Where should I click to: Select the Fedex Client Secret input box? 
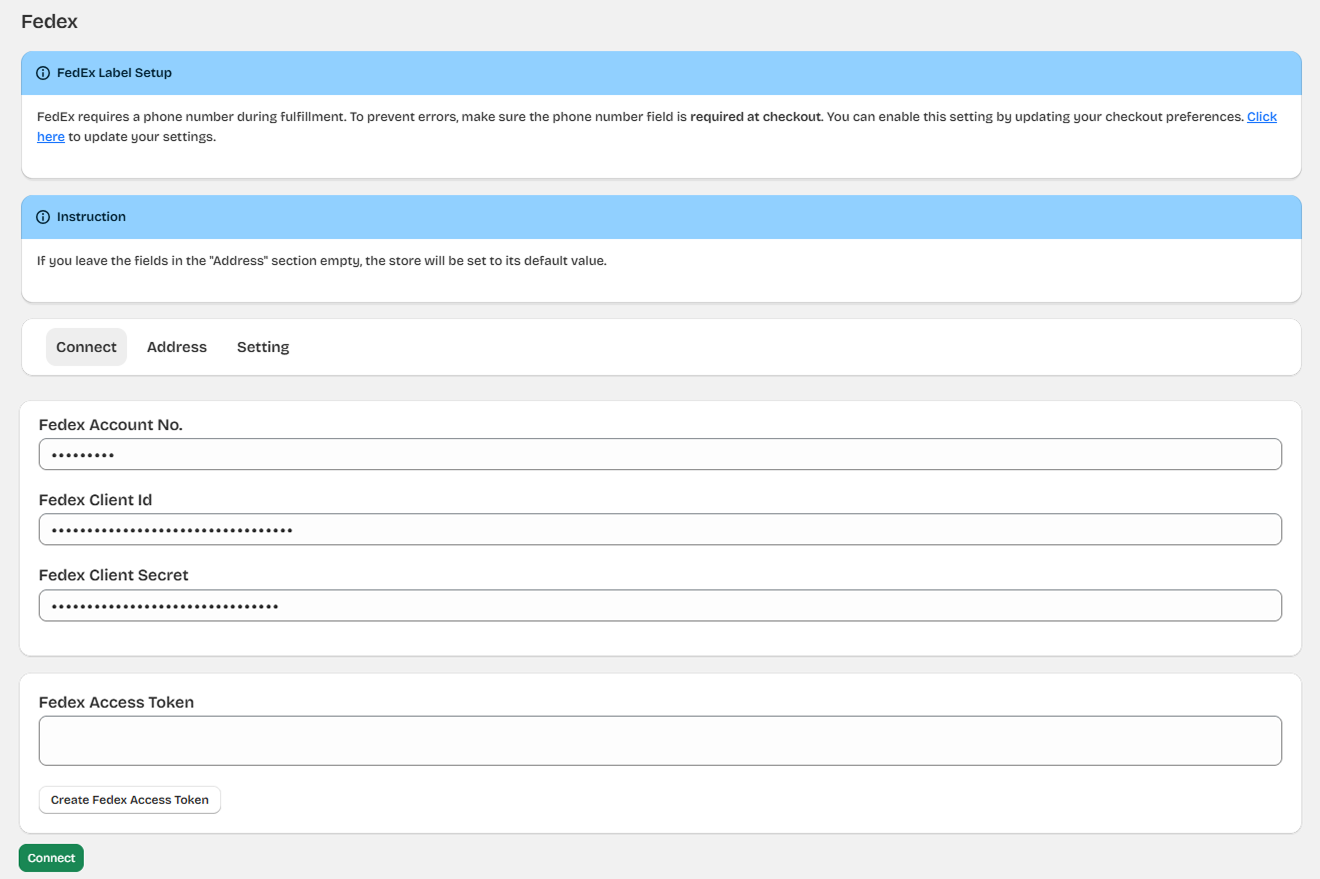[660, 605]
